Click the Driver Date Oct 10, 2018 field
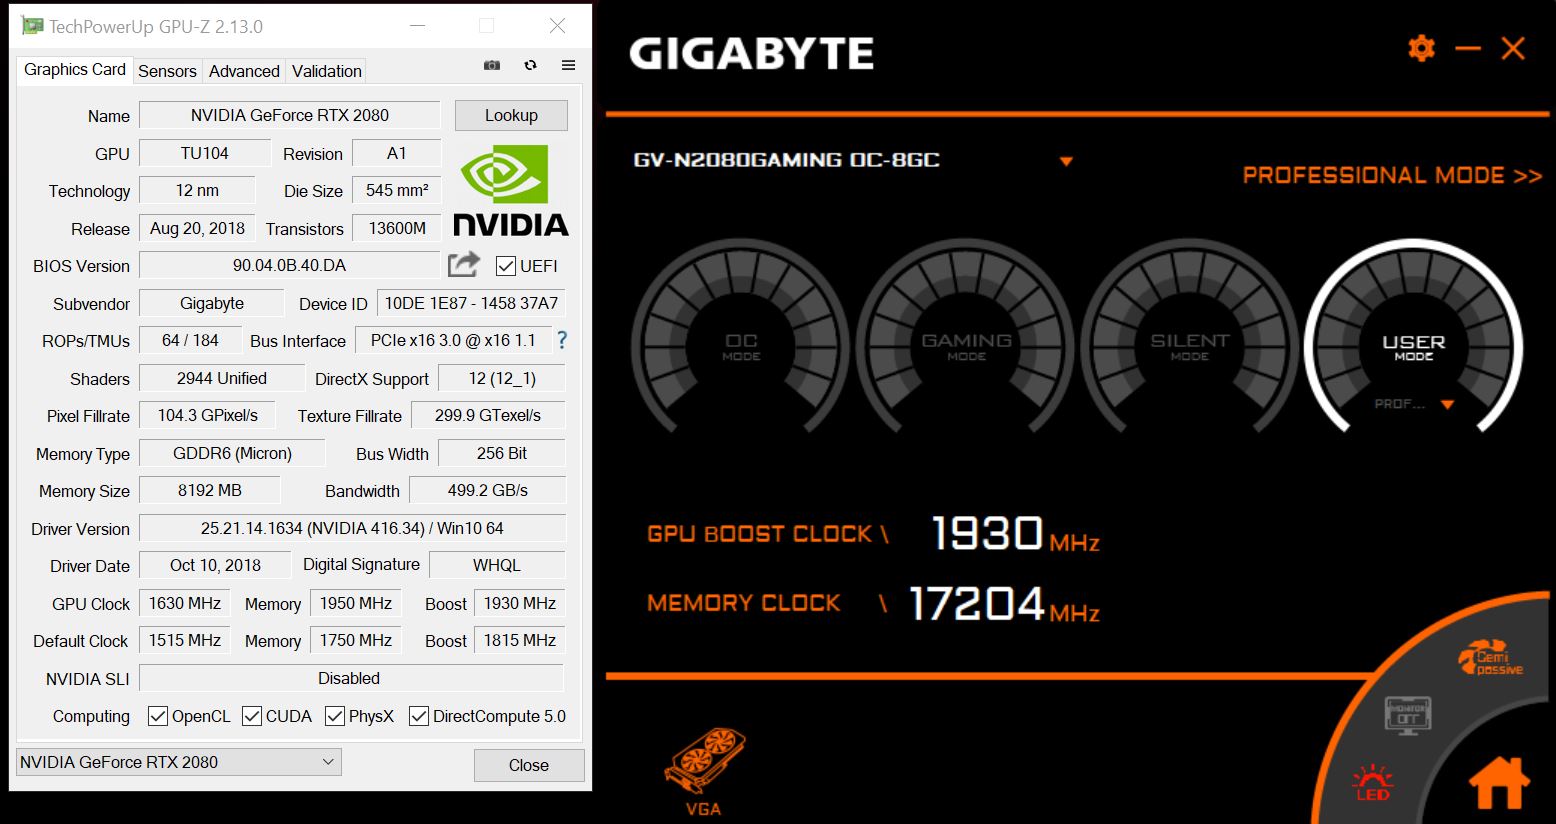Screen dimensions: 1556x824 [215, 565]
